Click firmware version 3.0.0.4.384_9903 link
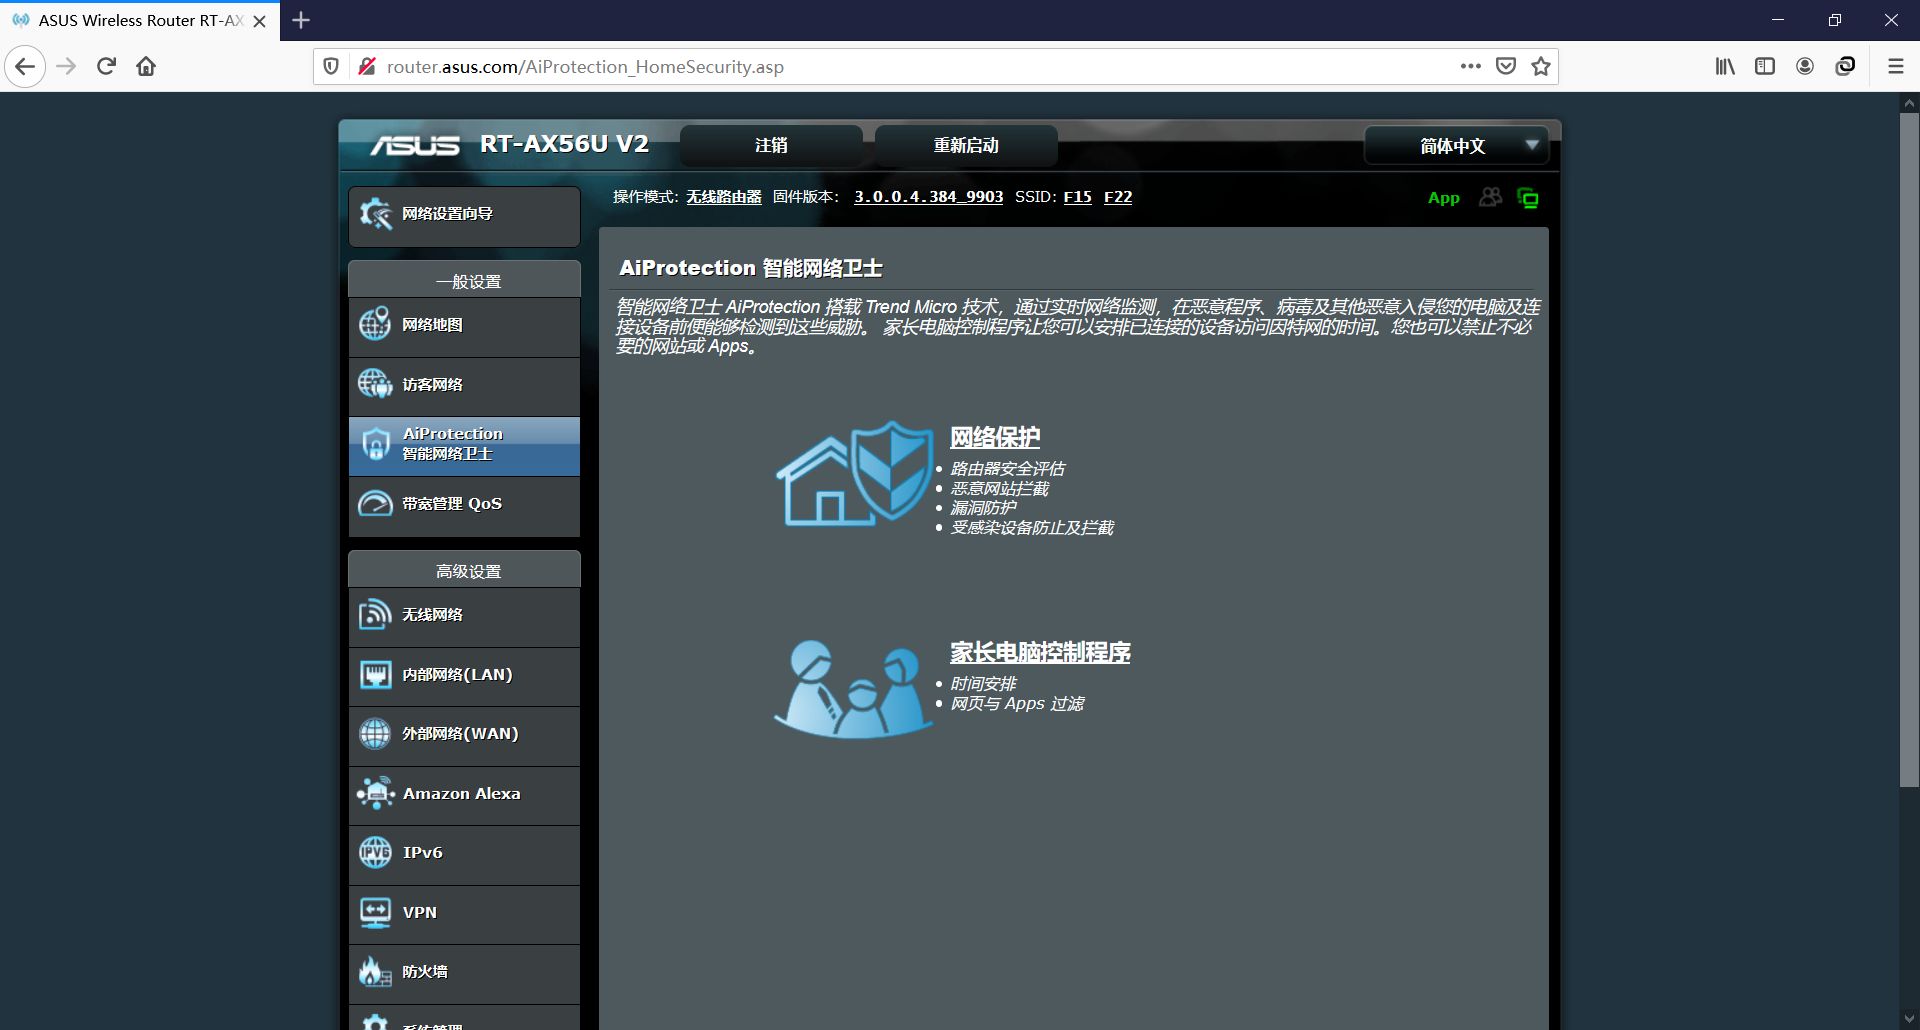The width and height of the screenshot is (1920, 1030). (x=928, y=197)
